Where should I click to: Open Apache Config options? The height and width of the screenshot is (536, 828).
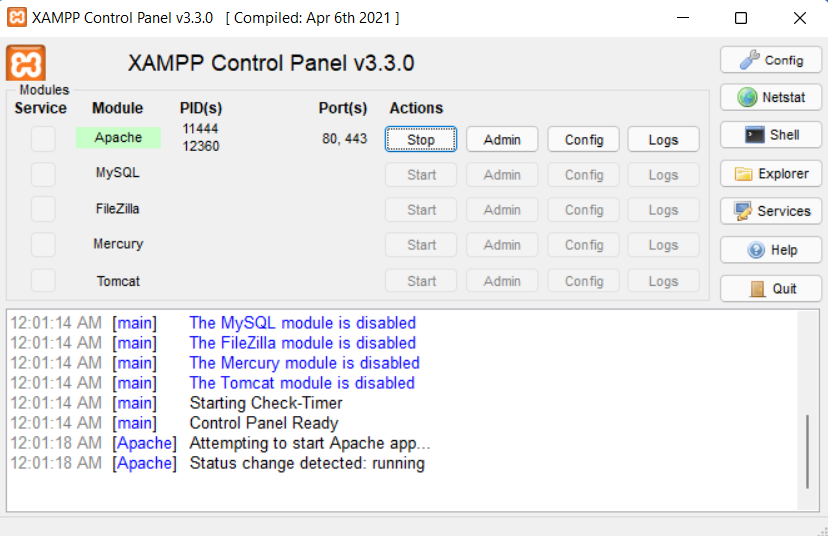[x=584, y=139]
